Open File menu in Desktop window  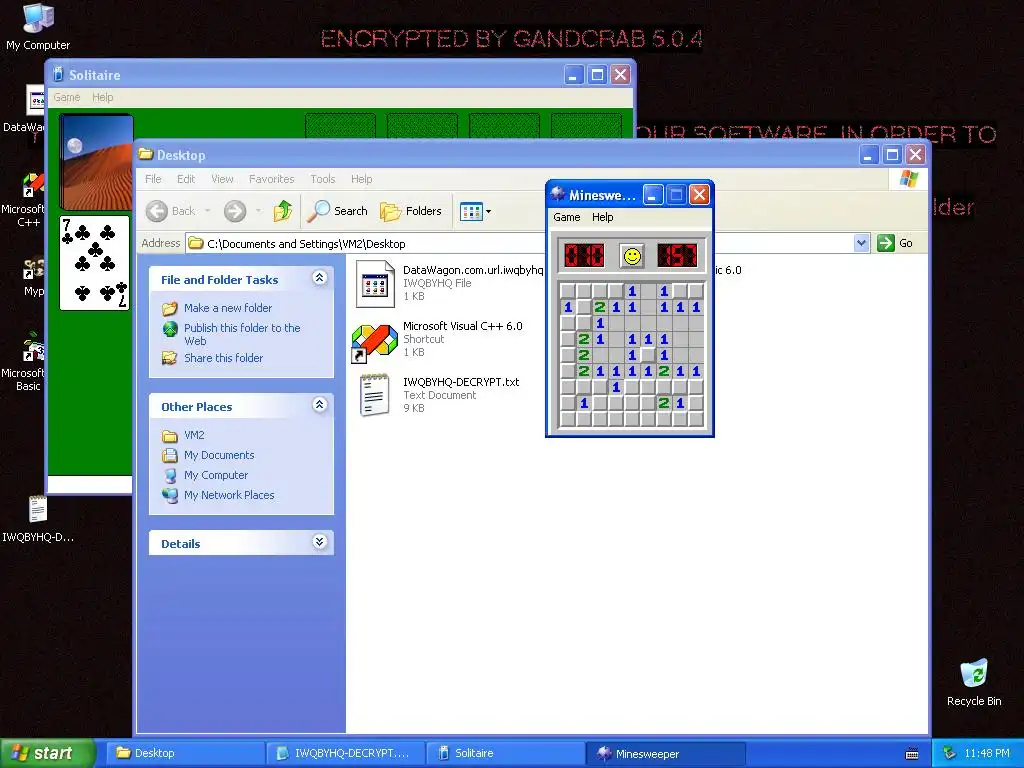pos(153,179)
